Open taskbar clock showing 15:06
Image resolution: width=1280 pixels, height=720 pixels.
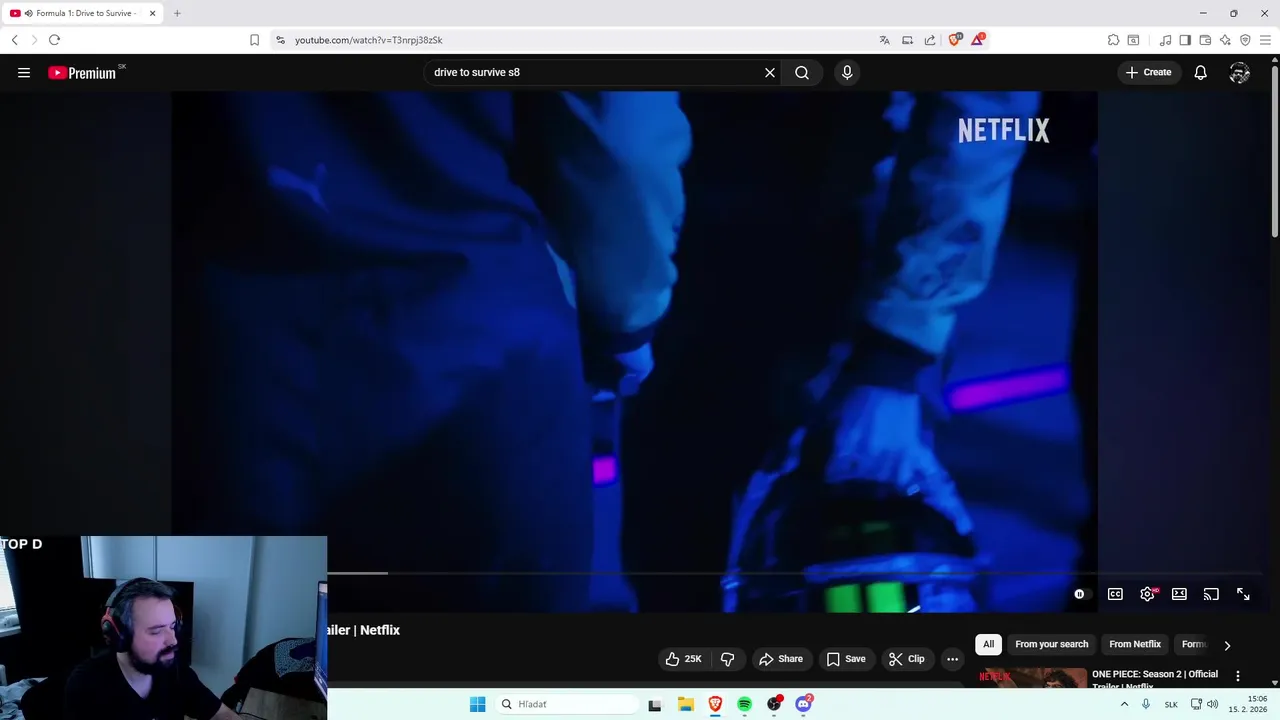[1248, 704]
